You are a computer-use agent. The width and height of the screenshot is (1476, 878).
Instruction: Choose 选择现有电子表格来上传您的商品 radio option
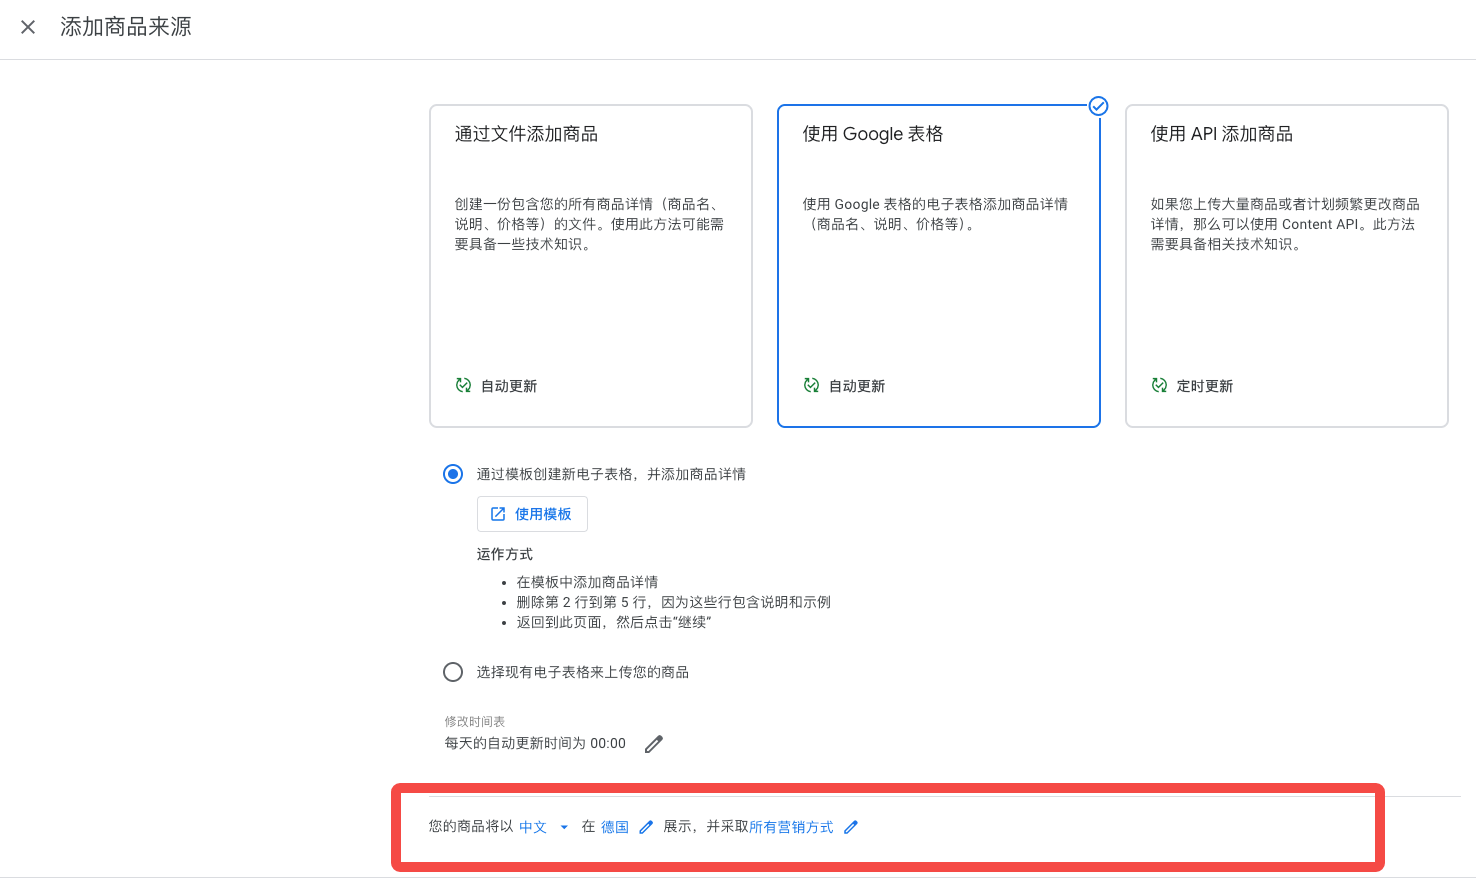(453, 672)
